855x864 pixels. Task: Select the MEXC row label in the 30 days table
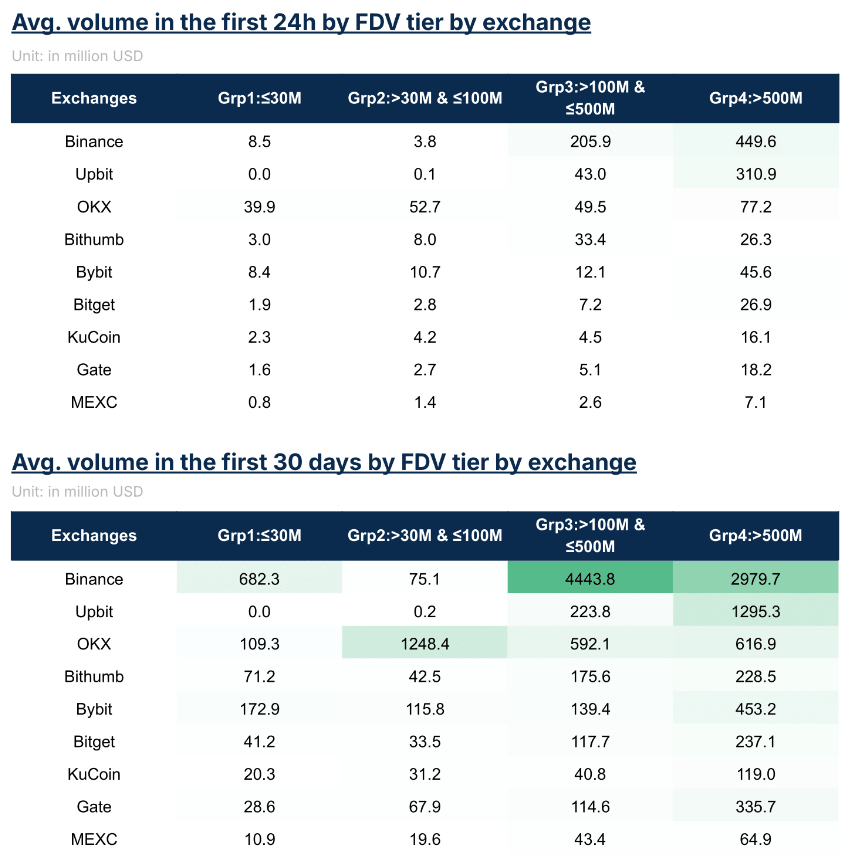[x=94, y=839]
